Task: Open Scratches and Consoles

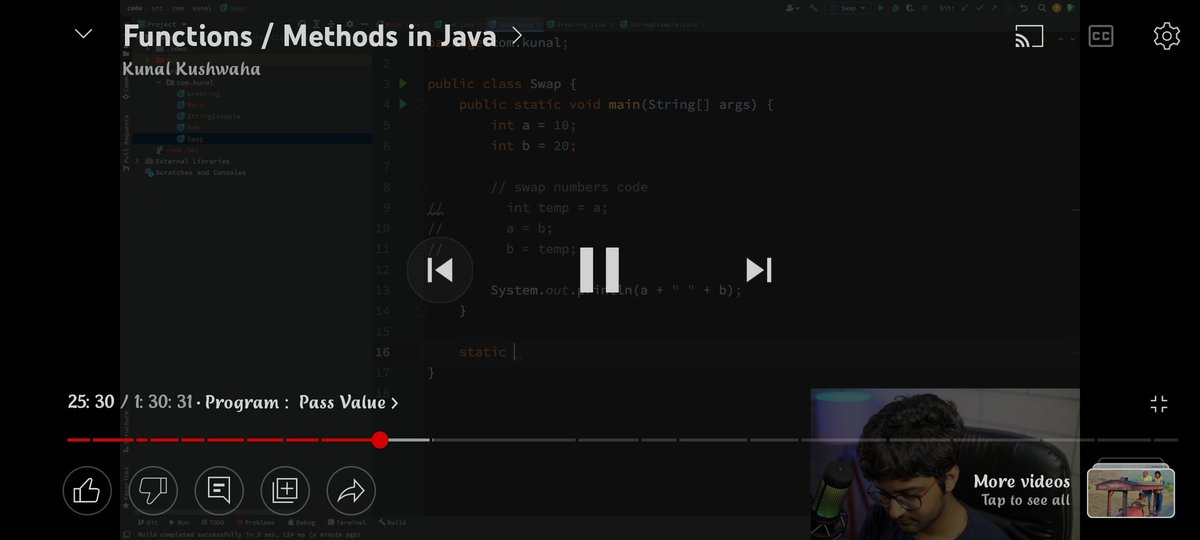Action: [194, 172]
